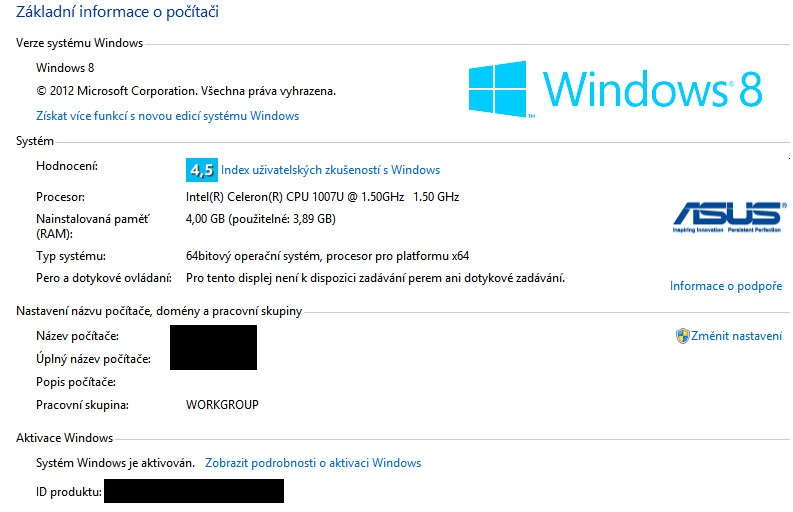Click the Úplný název počítače label

pyautogui.click(x=93, y=359)
